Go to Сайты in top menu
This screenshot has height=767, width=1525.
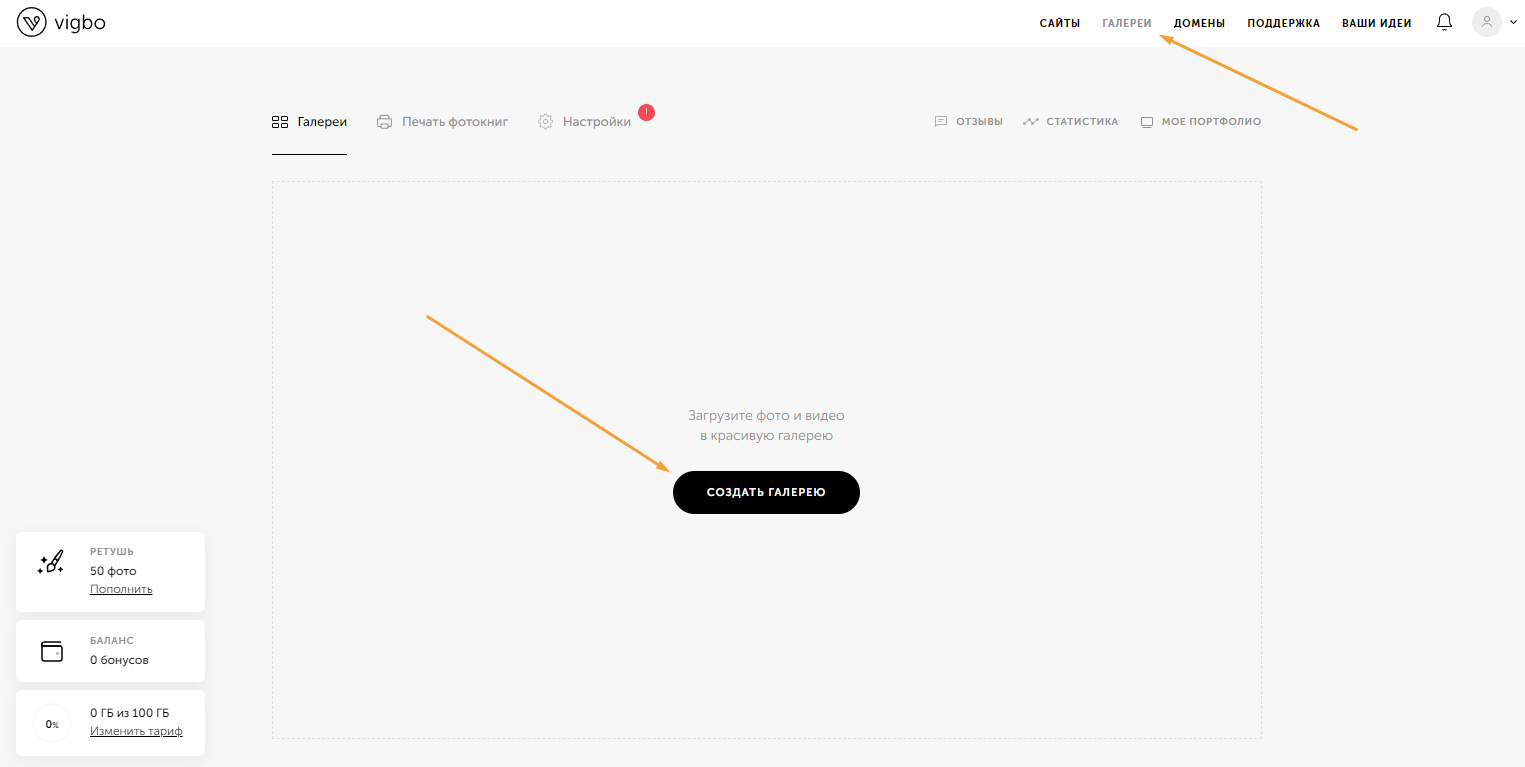(x=1059, y=23)
